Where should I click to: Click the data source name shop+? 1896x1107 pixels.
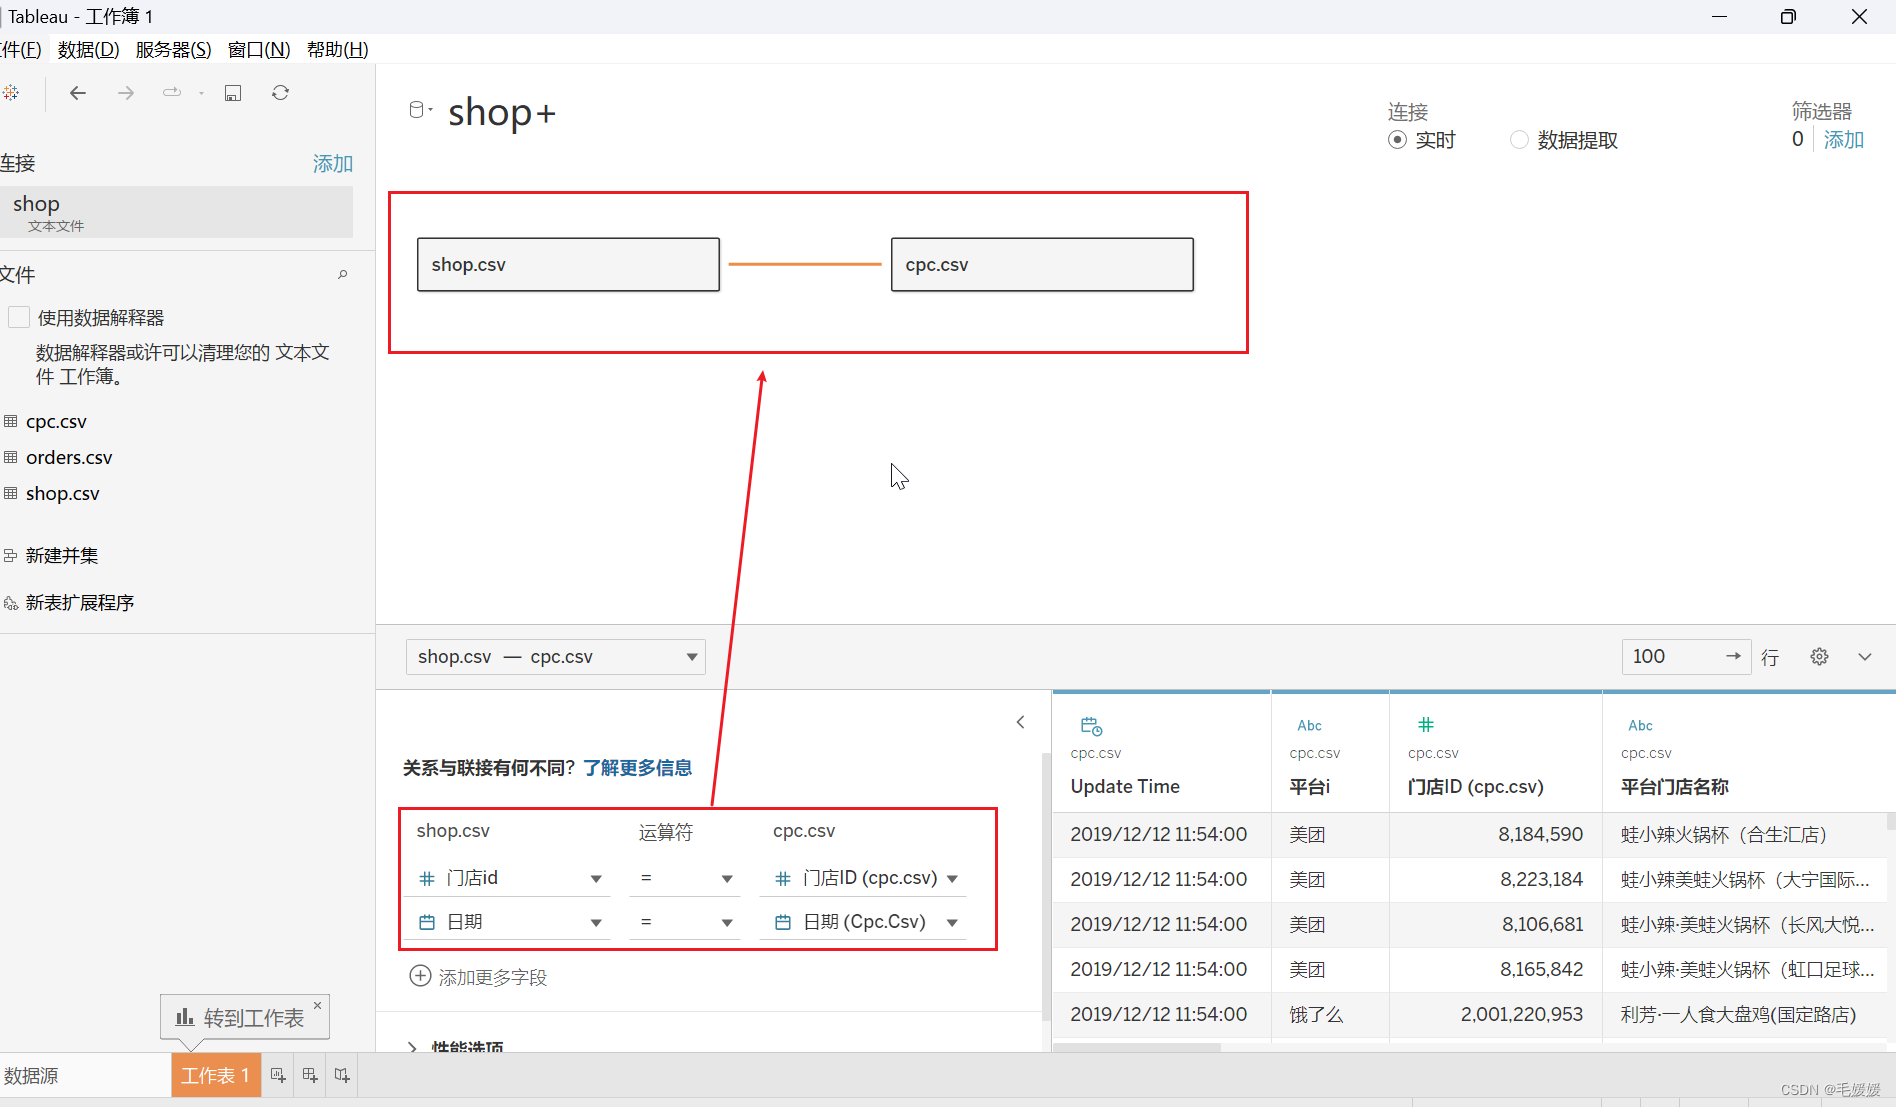click(x=501, y=112)
